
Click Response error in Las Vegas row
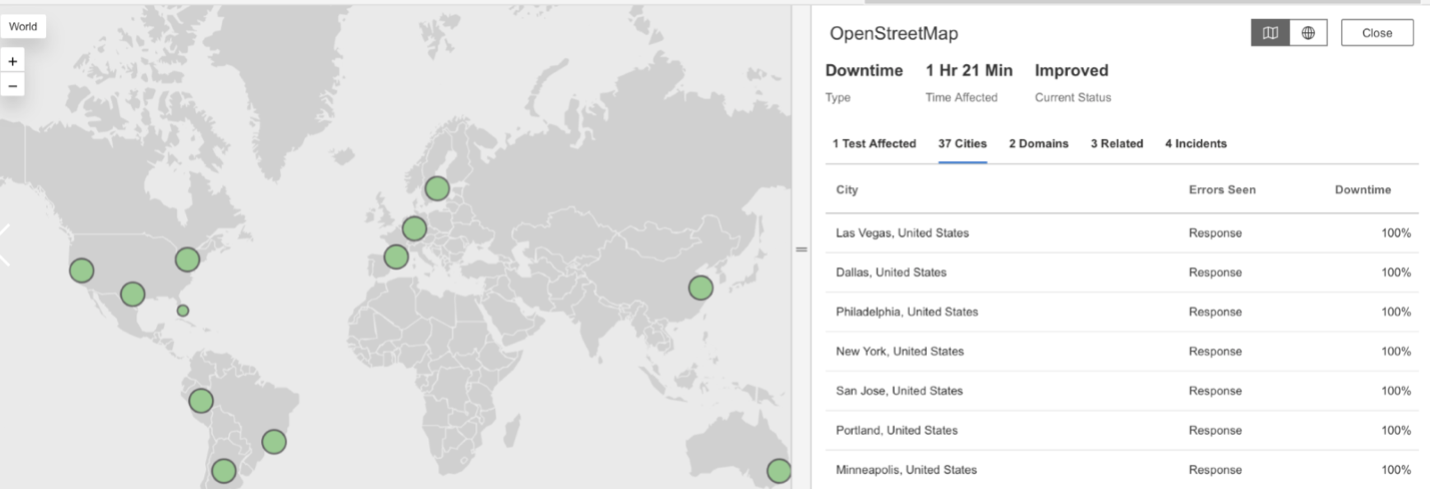pyautogui.click(x=1215, y=233)
